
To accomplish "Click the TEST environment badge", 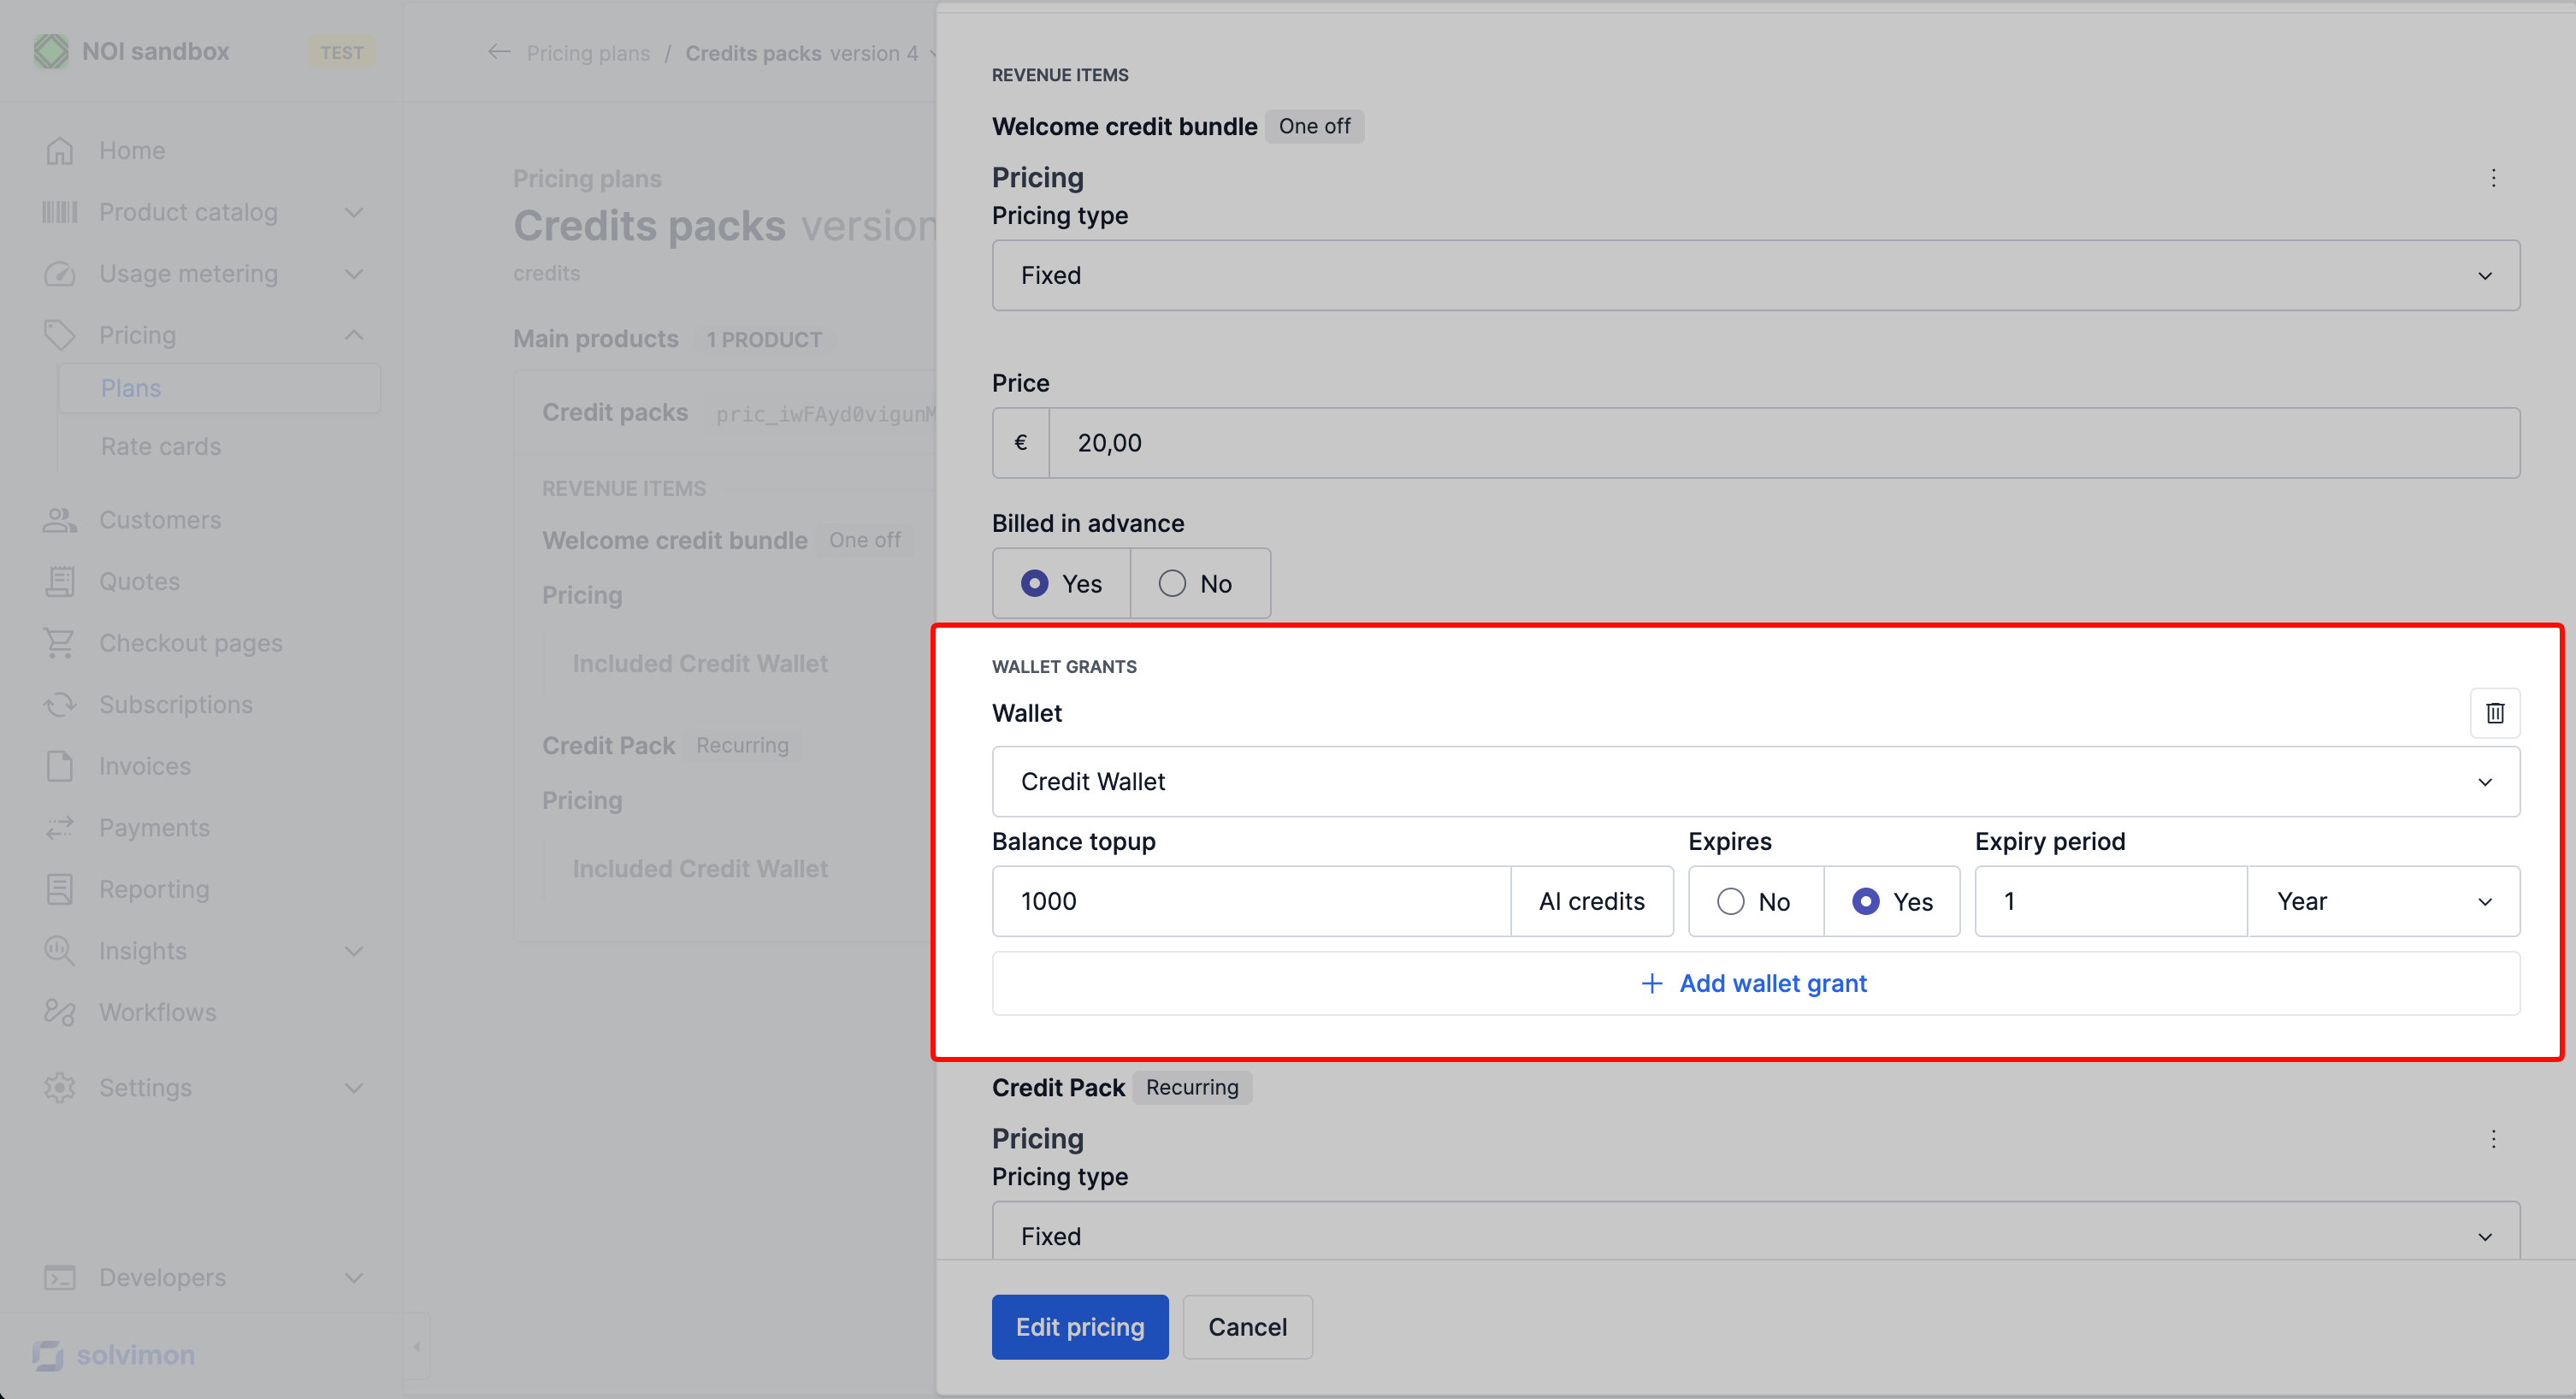I will (x=342, y=52).
